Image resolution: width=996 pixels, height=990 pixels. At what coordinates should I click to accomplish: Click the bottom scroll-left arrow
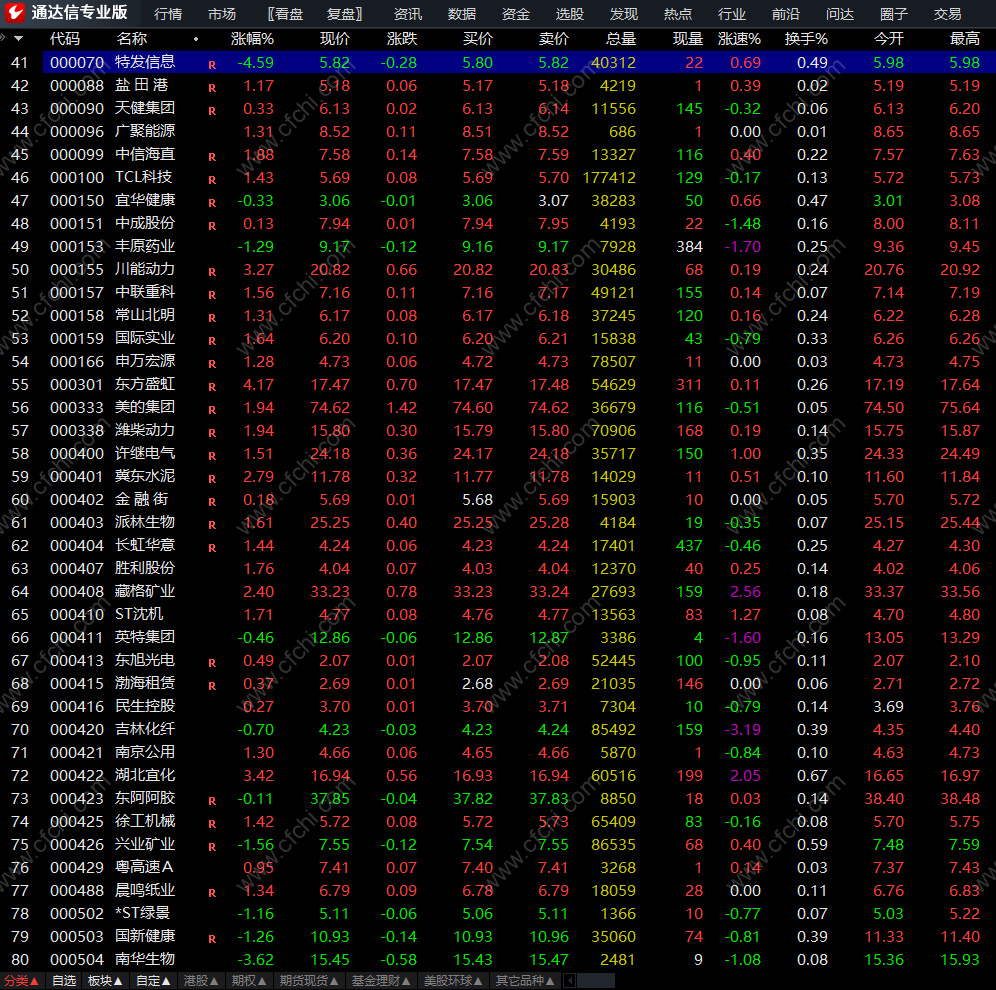tap(570, 981)
